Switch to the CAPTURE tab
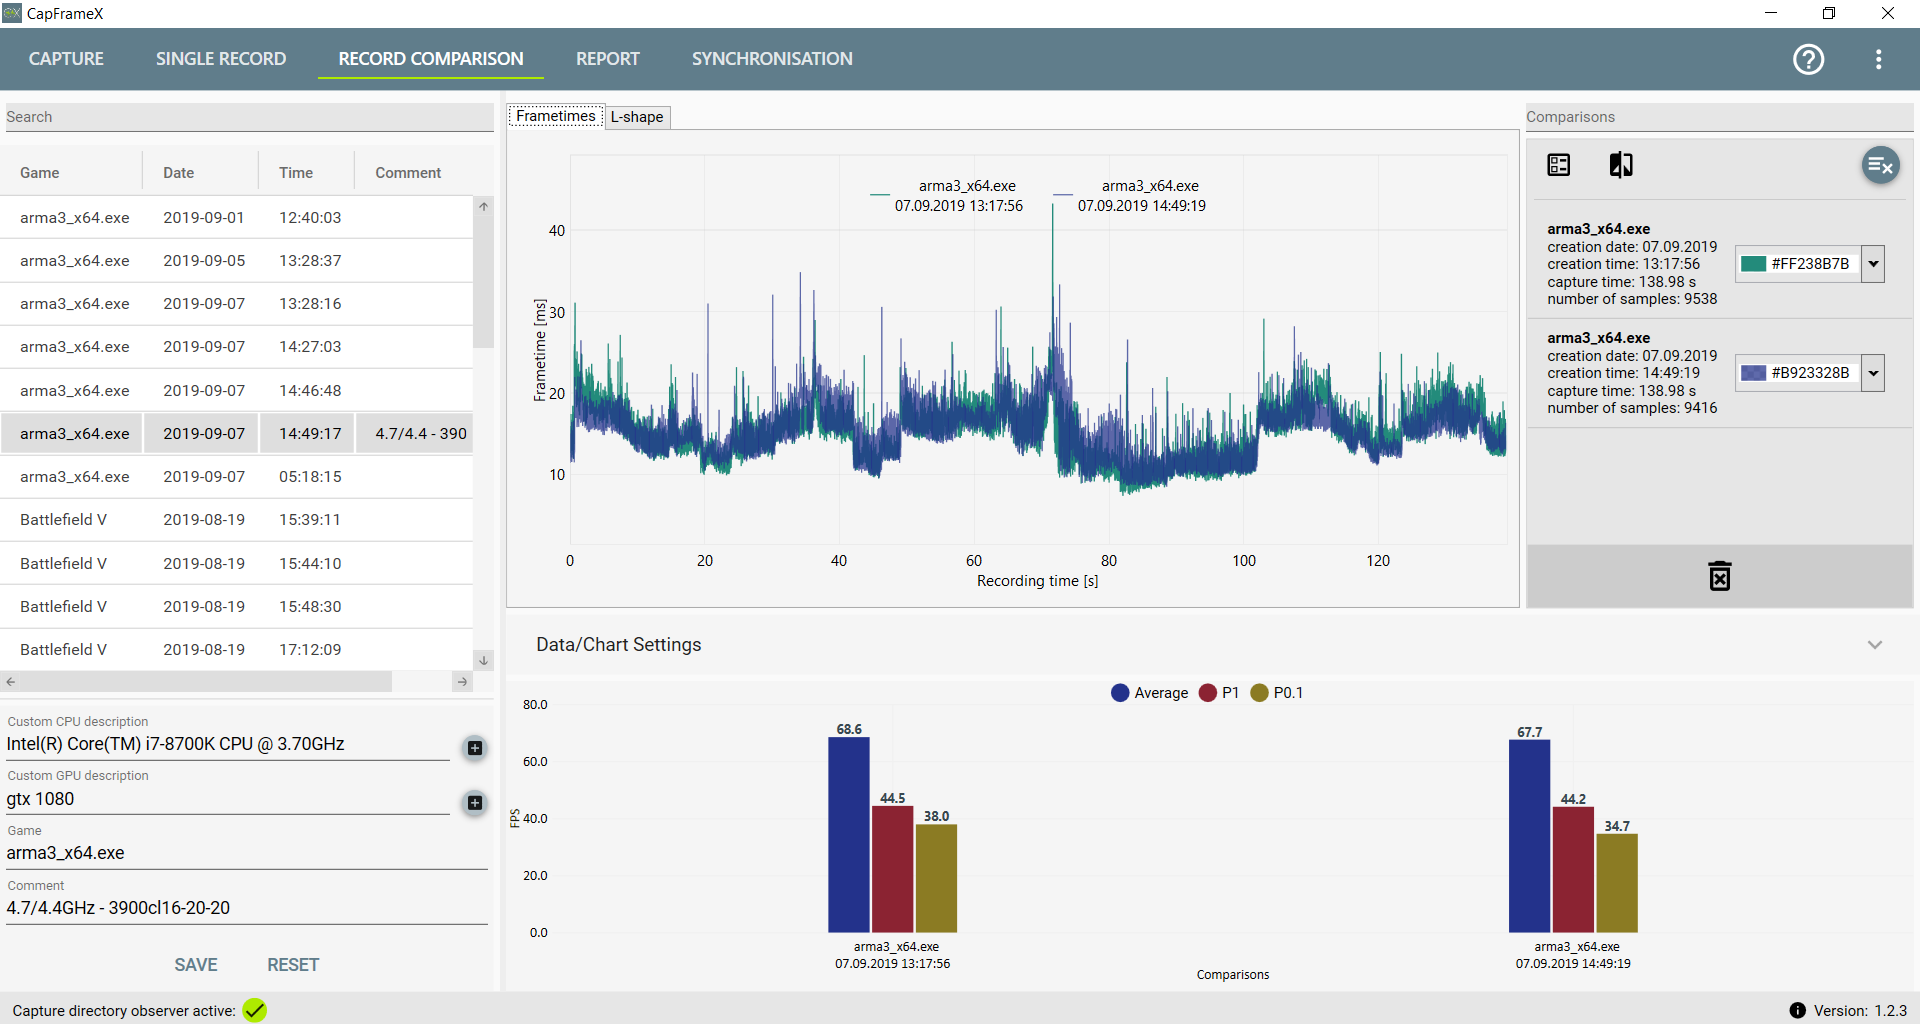 pos(66,59)
